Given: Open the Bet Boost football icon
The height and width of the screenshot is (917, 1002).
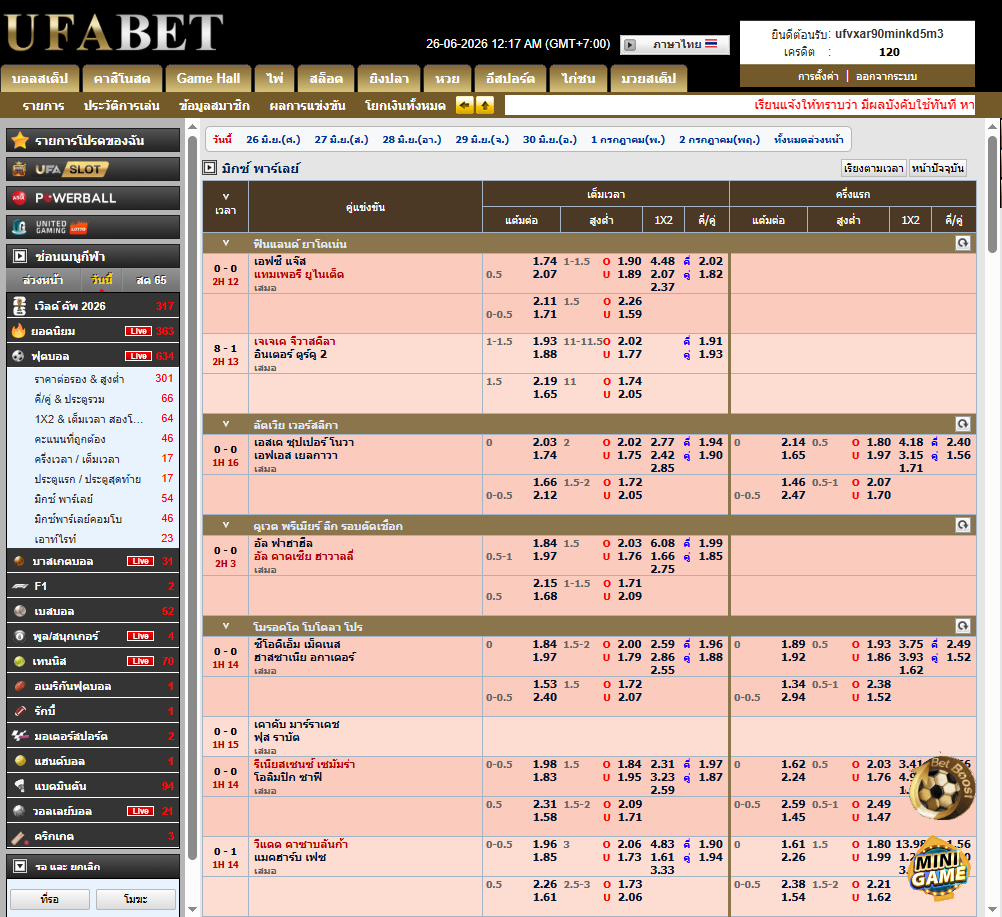Looking at the screenshot, I should 942,787.
